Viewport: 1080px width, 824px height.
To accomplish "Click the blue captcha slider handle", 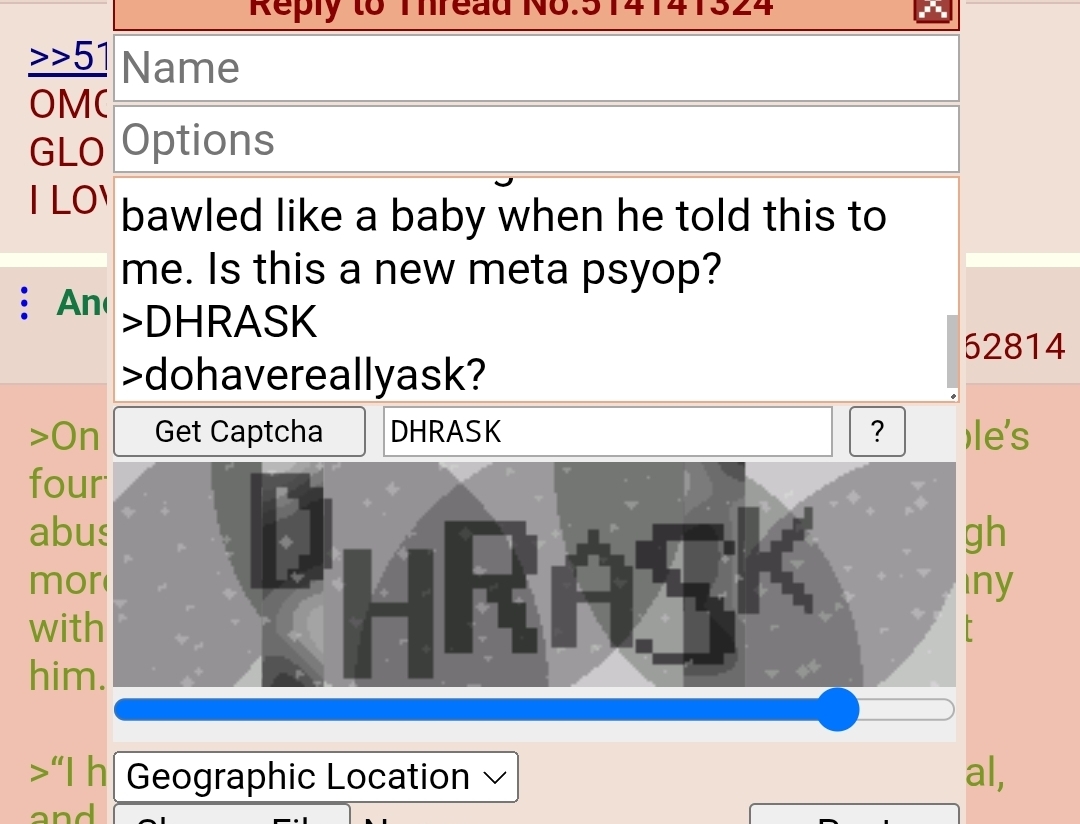I will (838, 709).
